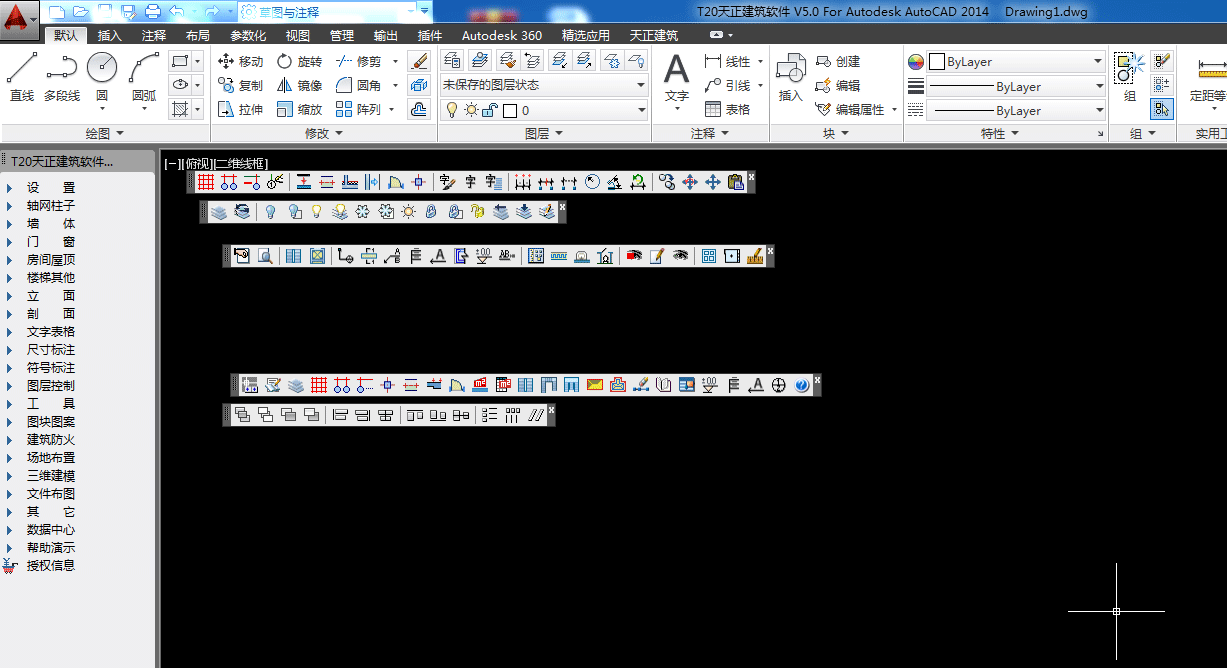Click the 授权信息 entry in the sidebar
This screenshot has width=1227, height=668.
point(50,566)
